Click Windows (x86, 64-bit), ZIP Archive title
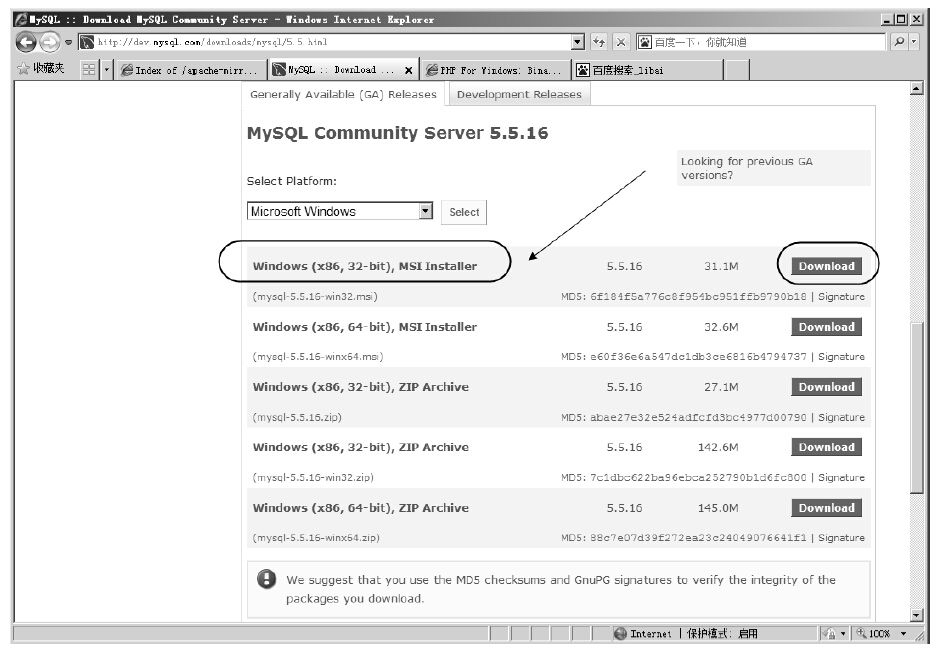The width and height of the screenshot is (940, 652). 360,508
